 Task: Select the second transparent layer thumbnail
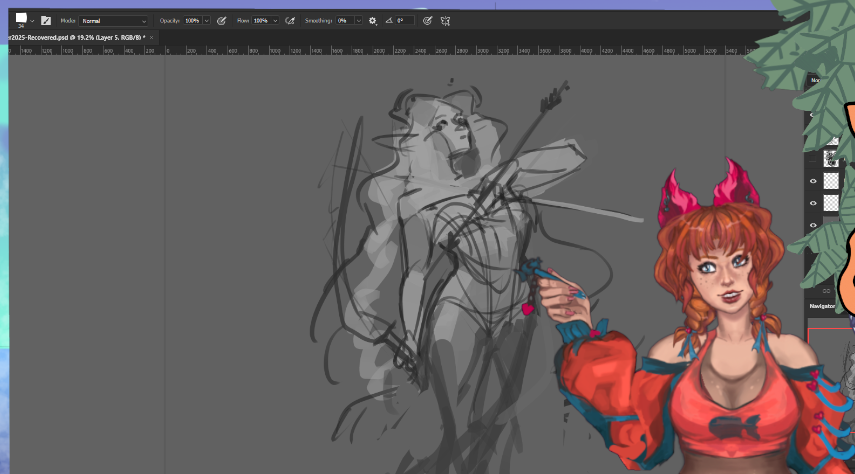pyautogui.click(x=830, y=203)
